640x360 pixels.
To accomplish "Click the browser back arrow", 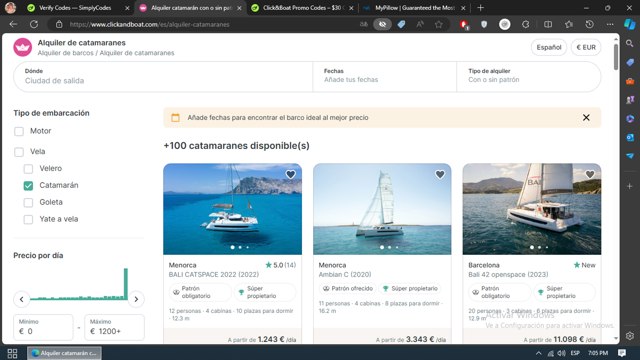I will [13, 24].
